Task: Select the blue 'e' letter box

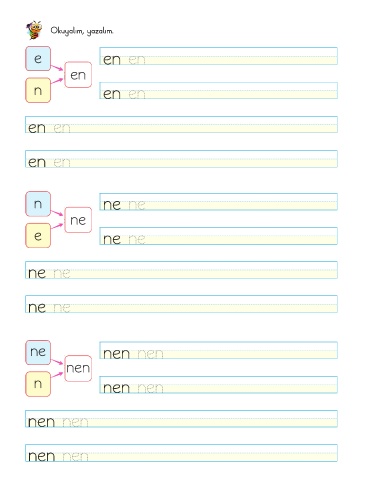Action: pyautogui.click(x=38, y=59)
